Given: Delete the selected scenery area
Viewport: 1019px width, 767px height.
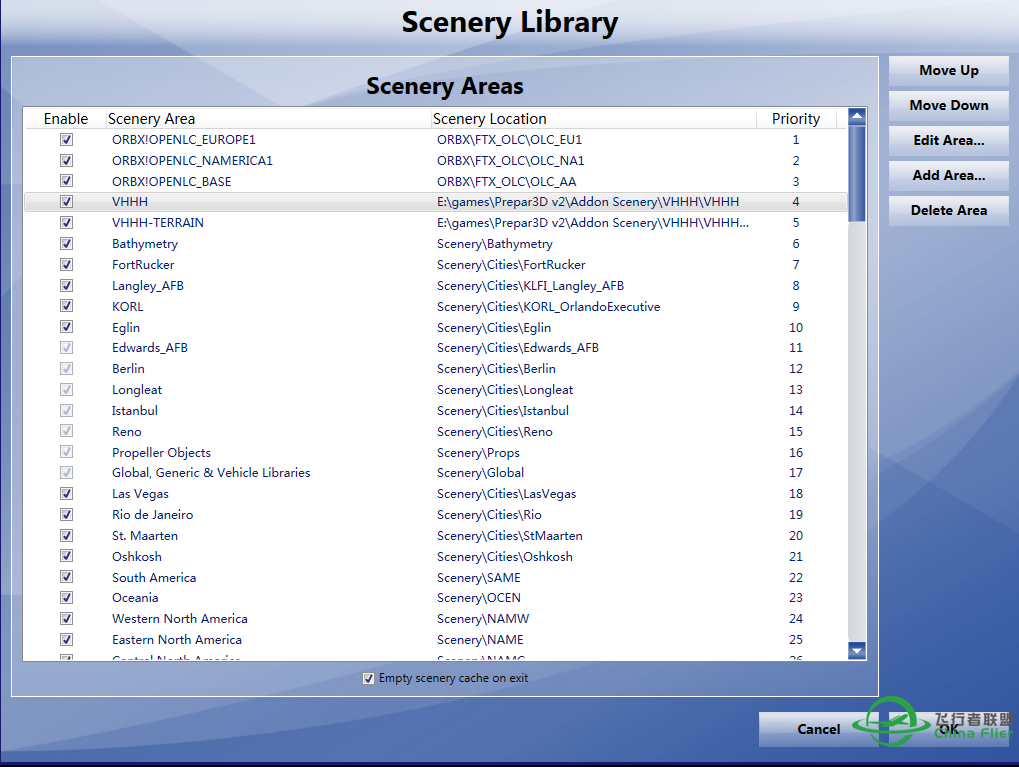Looking at the screenshot, I should 948,211.
